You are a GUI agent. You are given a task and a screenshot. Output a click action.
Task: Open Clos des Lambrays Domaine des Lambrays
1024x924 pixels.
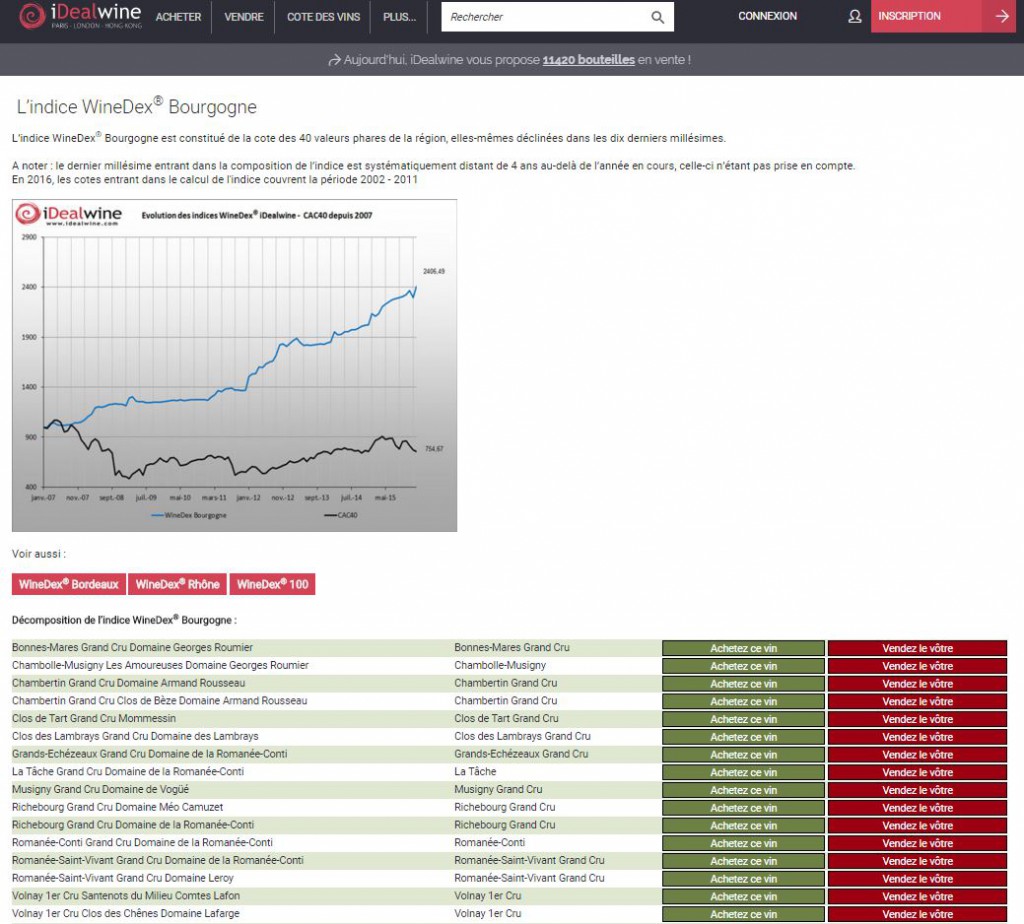point(135,736)
